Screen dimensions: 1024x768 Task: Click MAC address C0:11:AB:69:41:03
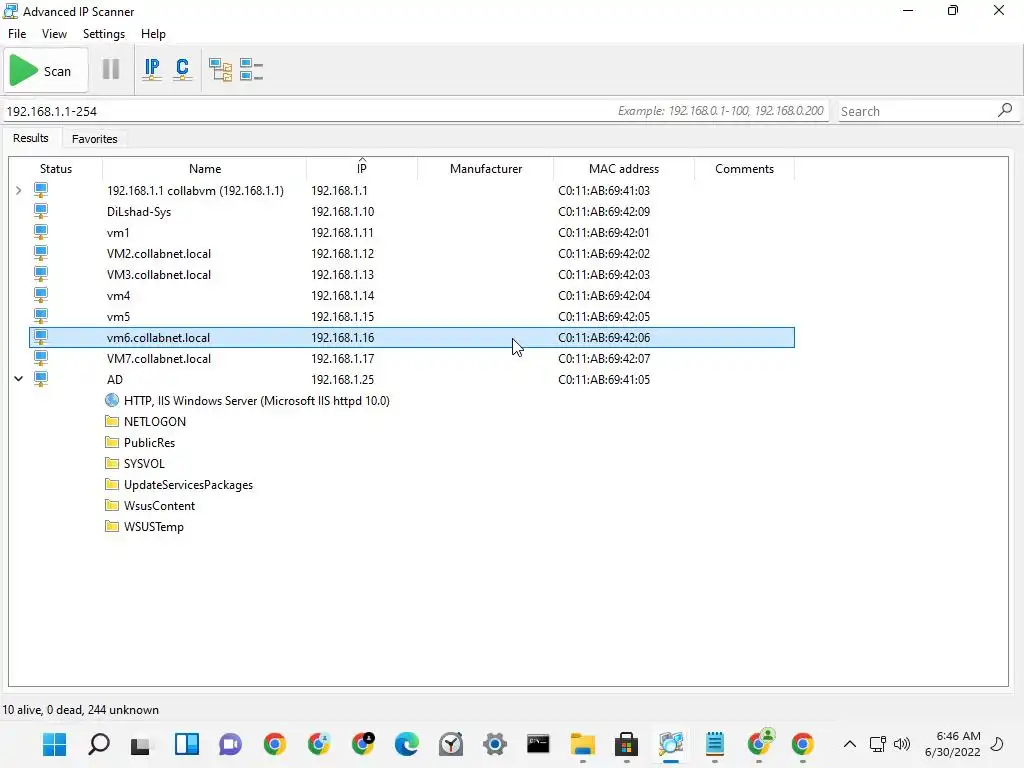tap(604, 191)
